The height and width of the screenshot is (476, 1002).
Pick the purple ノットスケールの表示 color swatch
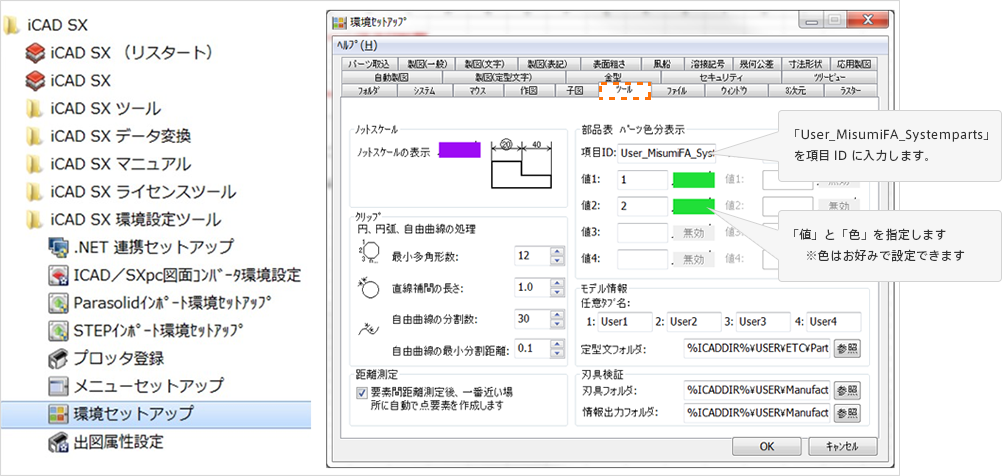point(459,150)
